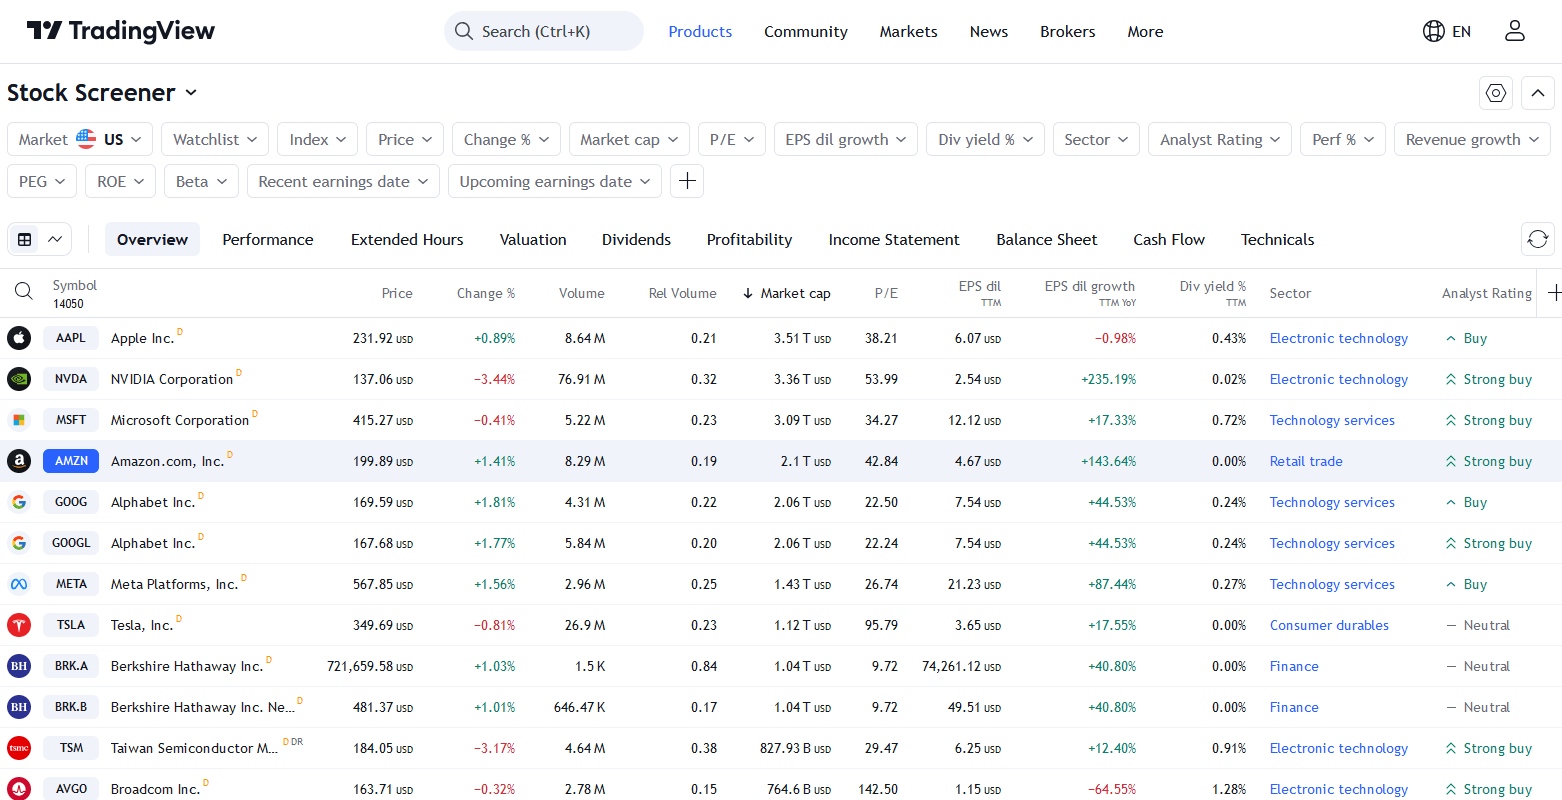
Task: Open the Brokers menu
Action: (1067, 31)
